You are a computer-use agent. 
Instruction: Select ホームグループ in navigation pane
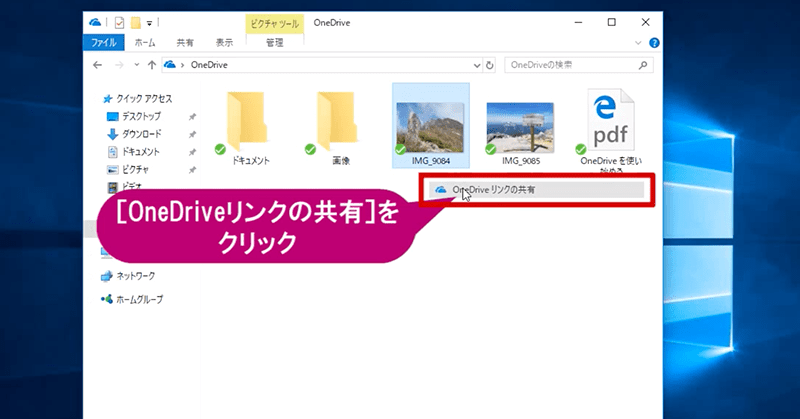point(139,300)
